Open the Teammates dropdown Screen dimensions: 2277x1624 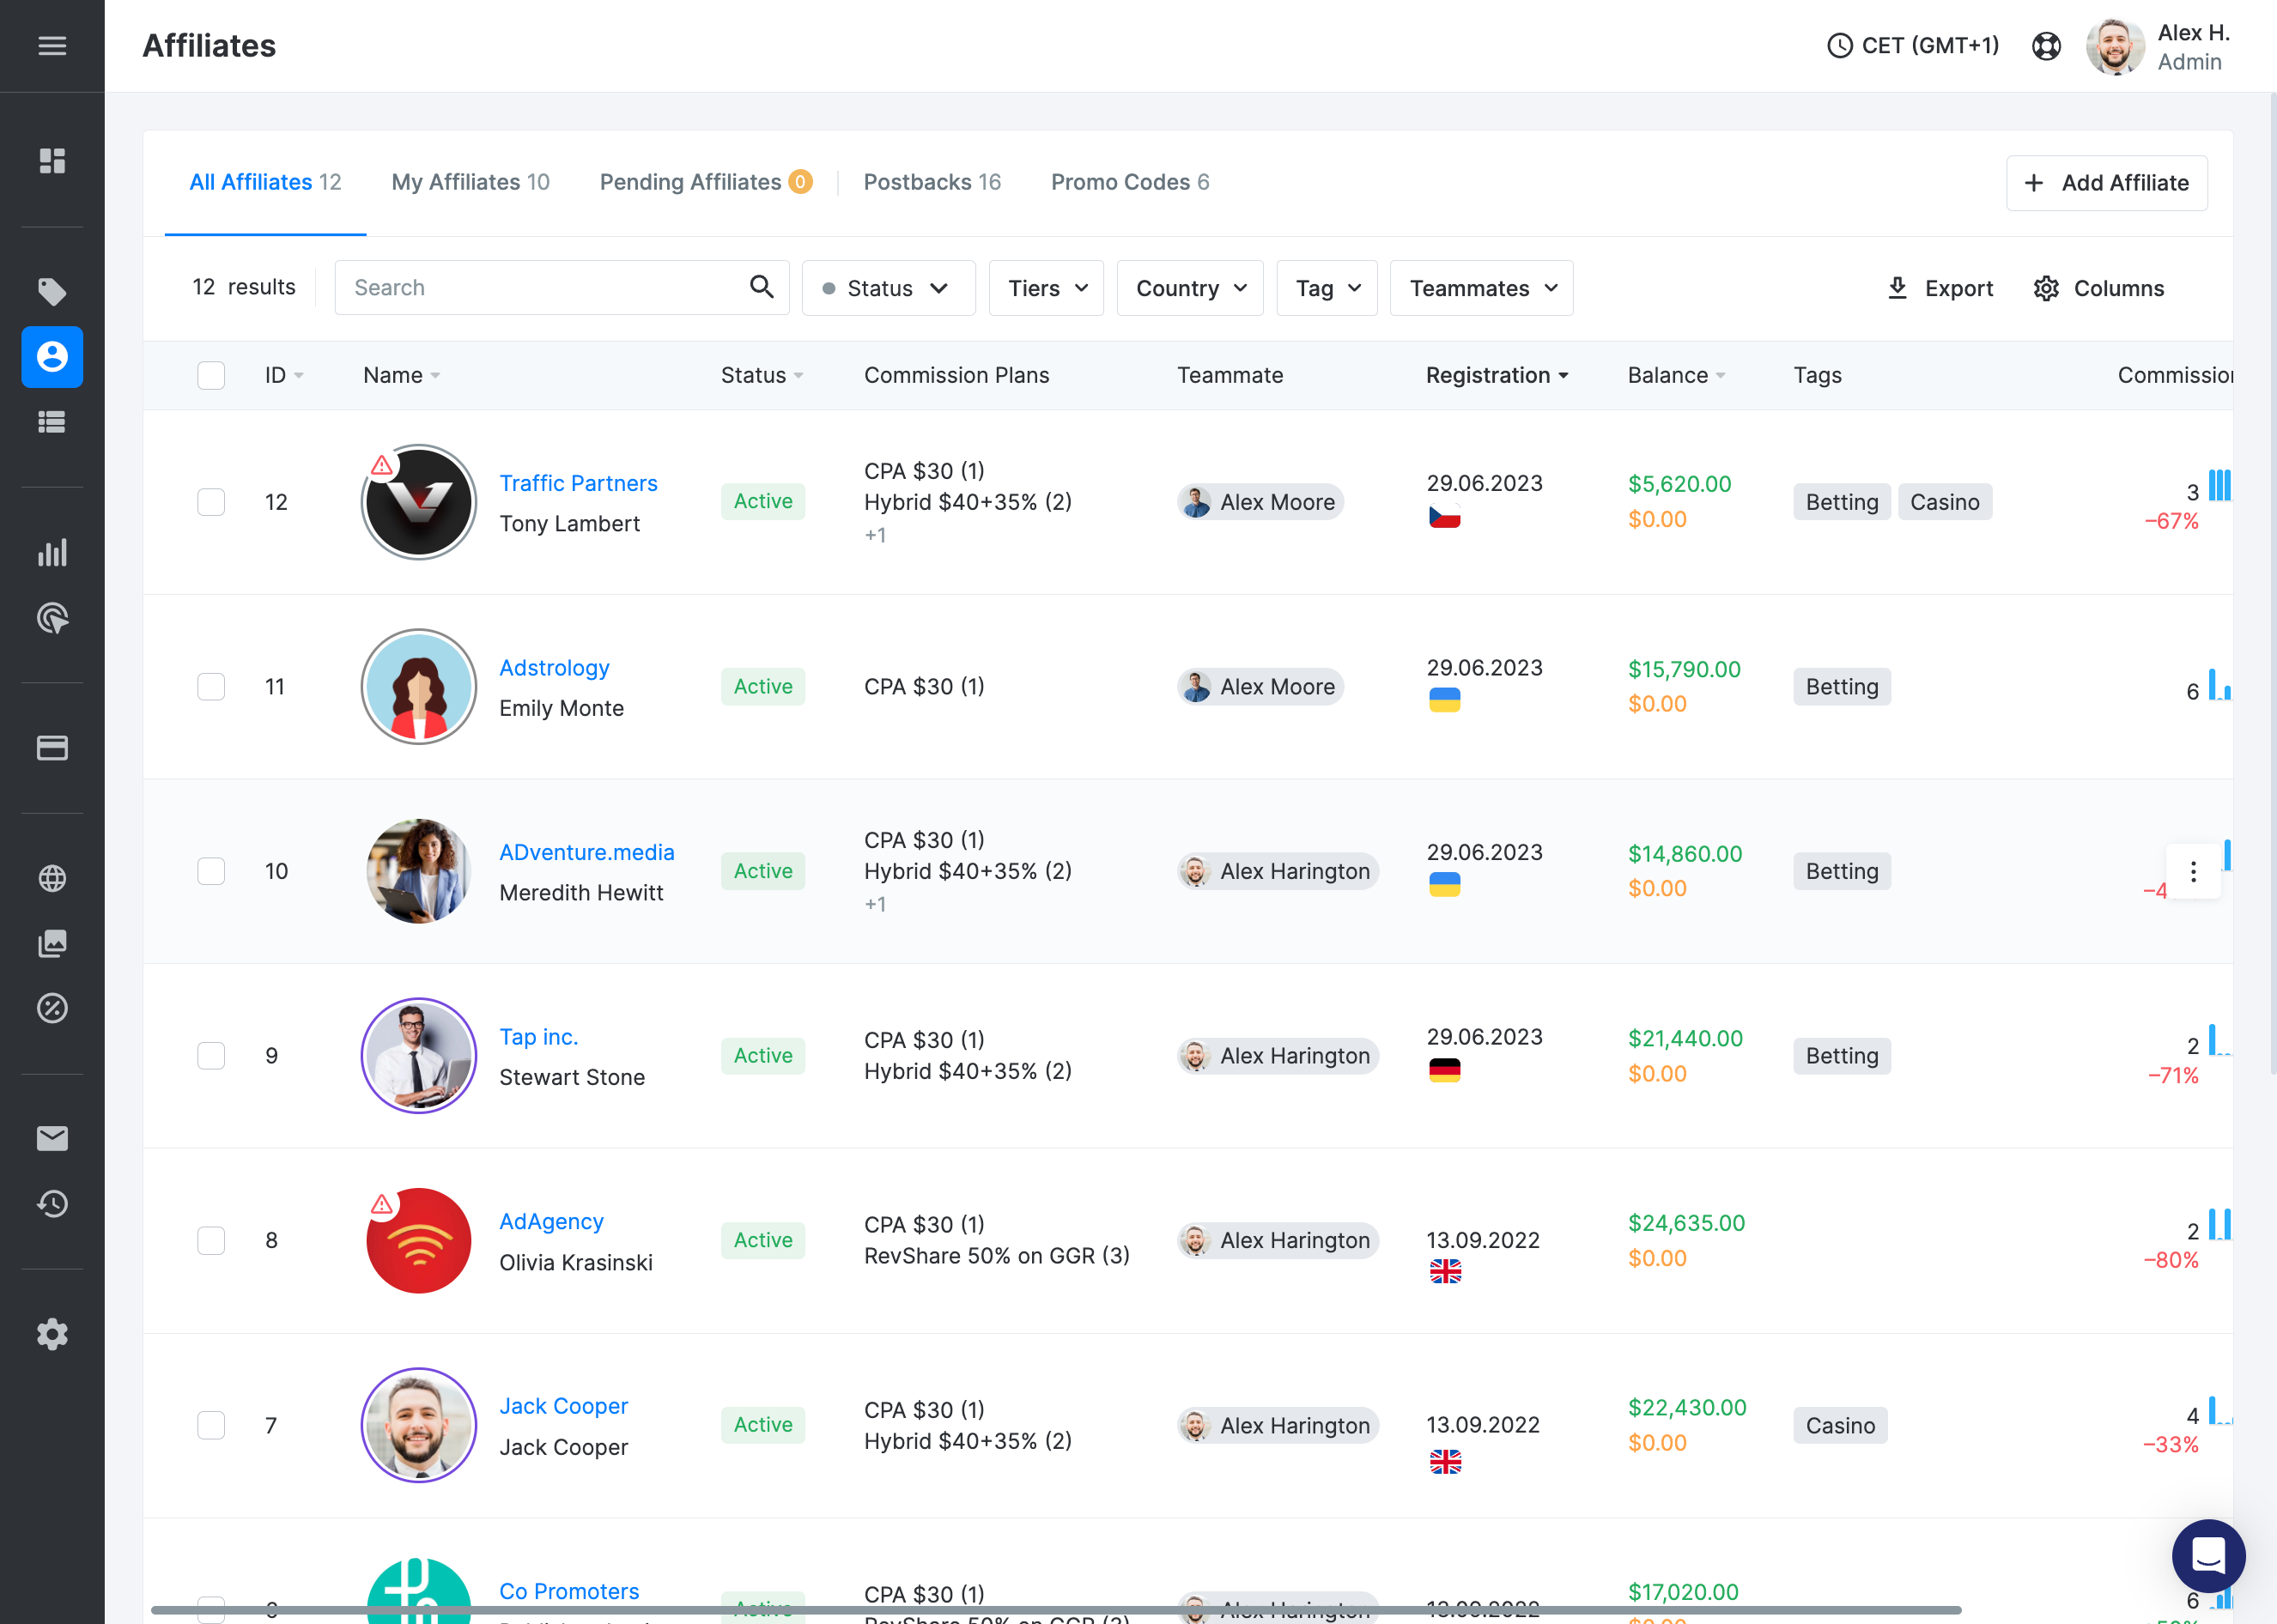tap(1480, 288)
